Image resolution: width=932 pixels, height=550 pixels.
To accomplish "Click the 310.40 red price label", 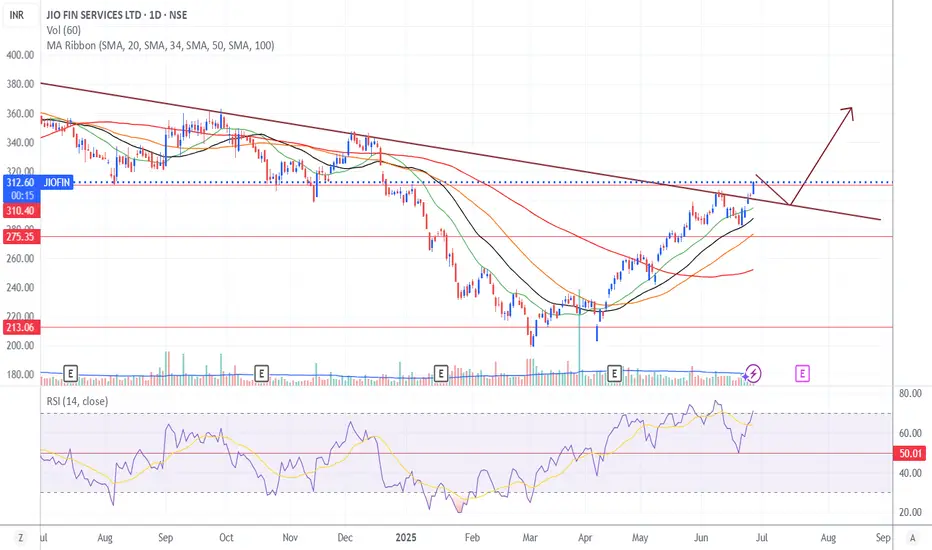I will (20, 210).
